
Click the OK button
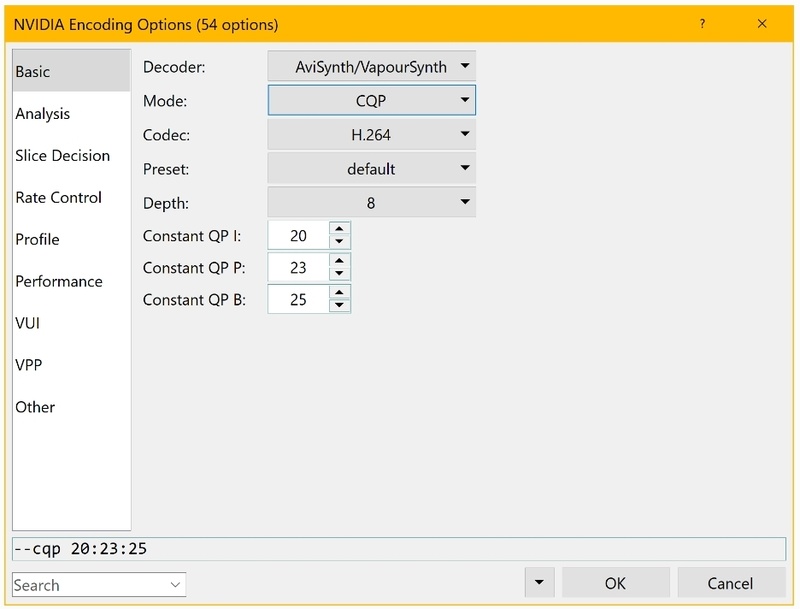(615, 583)
